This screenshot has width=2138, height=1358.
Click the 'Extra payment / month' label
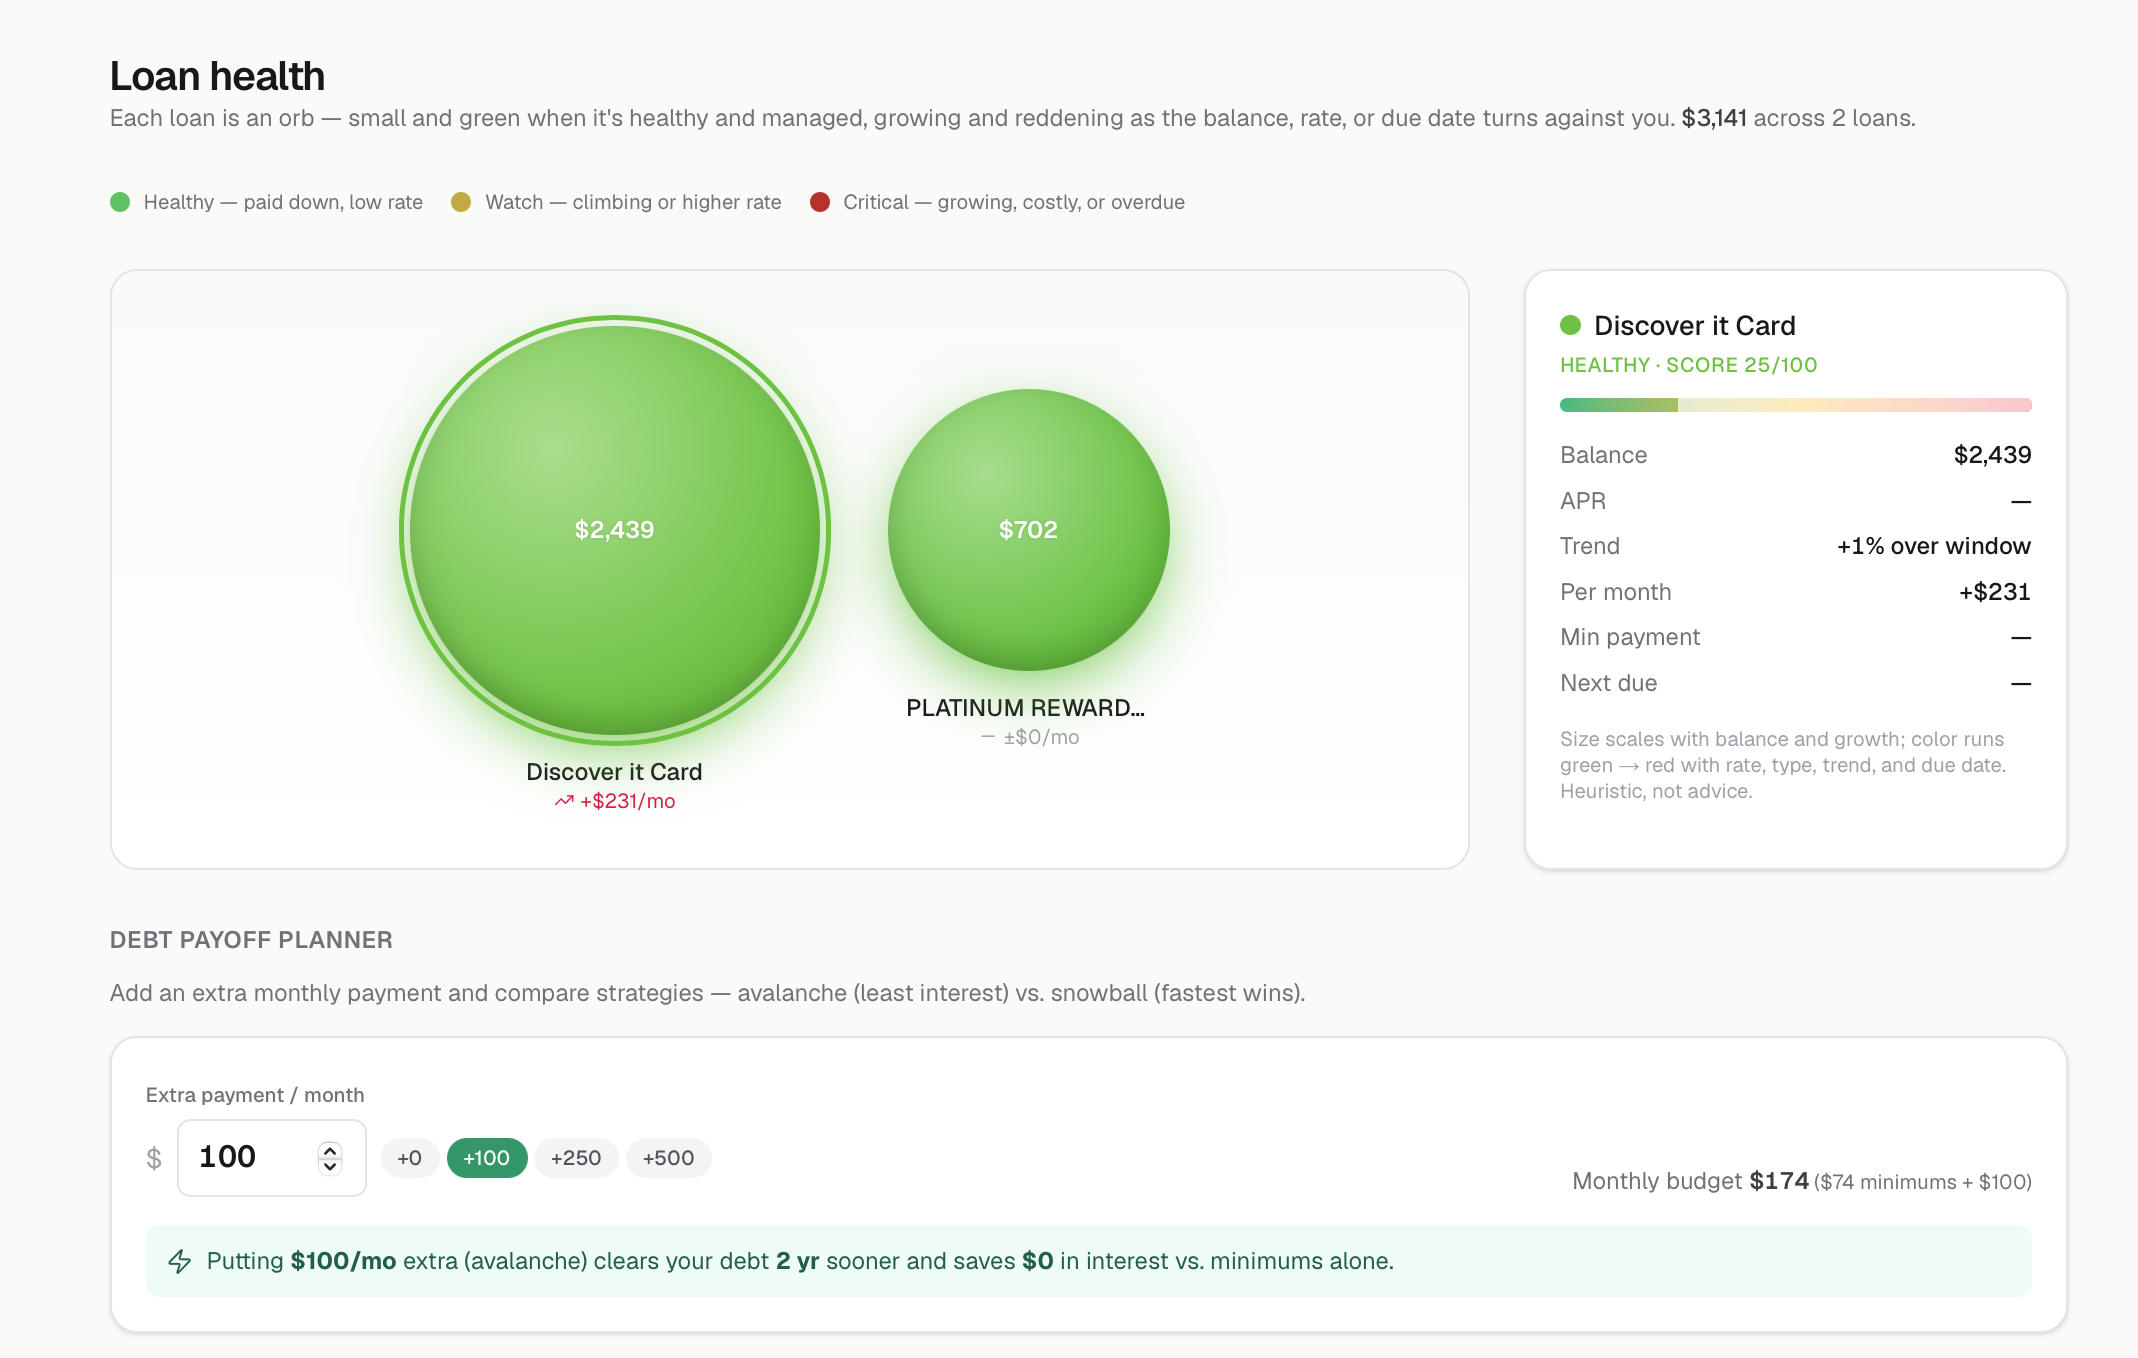click(x=255, y=1095)
